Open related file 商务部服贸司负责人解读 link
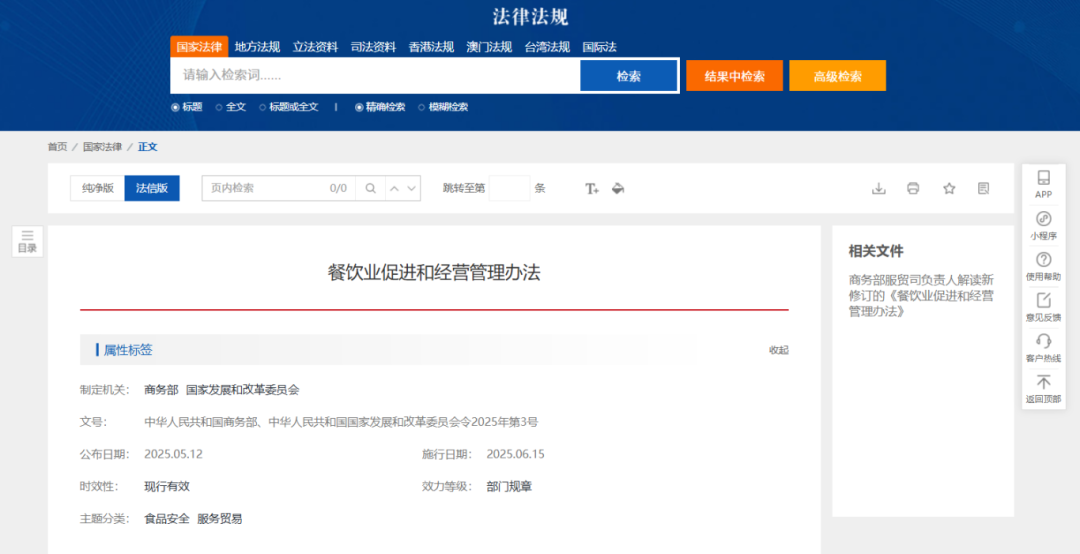This screenshot has height=554, width=1080. click(921, 295)
